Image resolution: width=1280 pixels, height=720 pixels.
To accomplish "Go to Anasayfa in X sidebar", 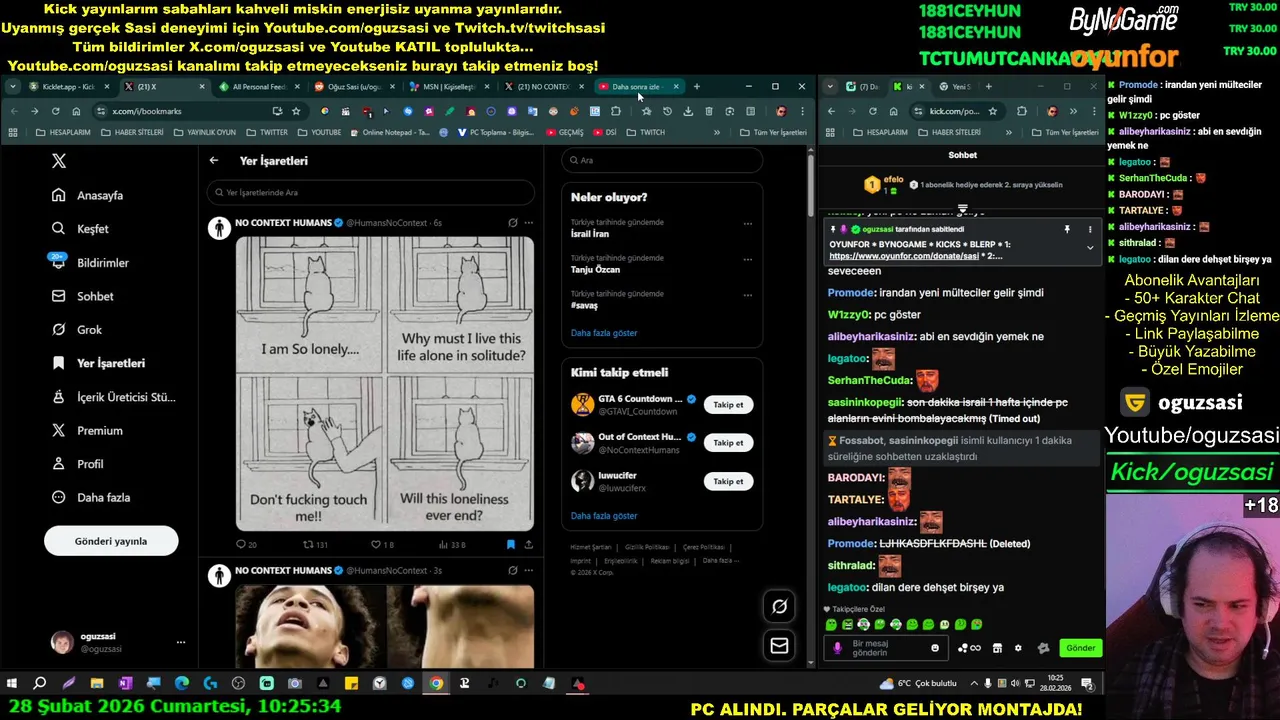I will [89, 195].
